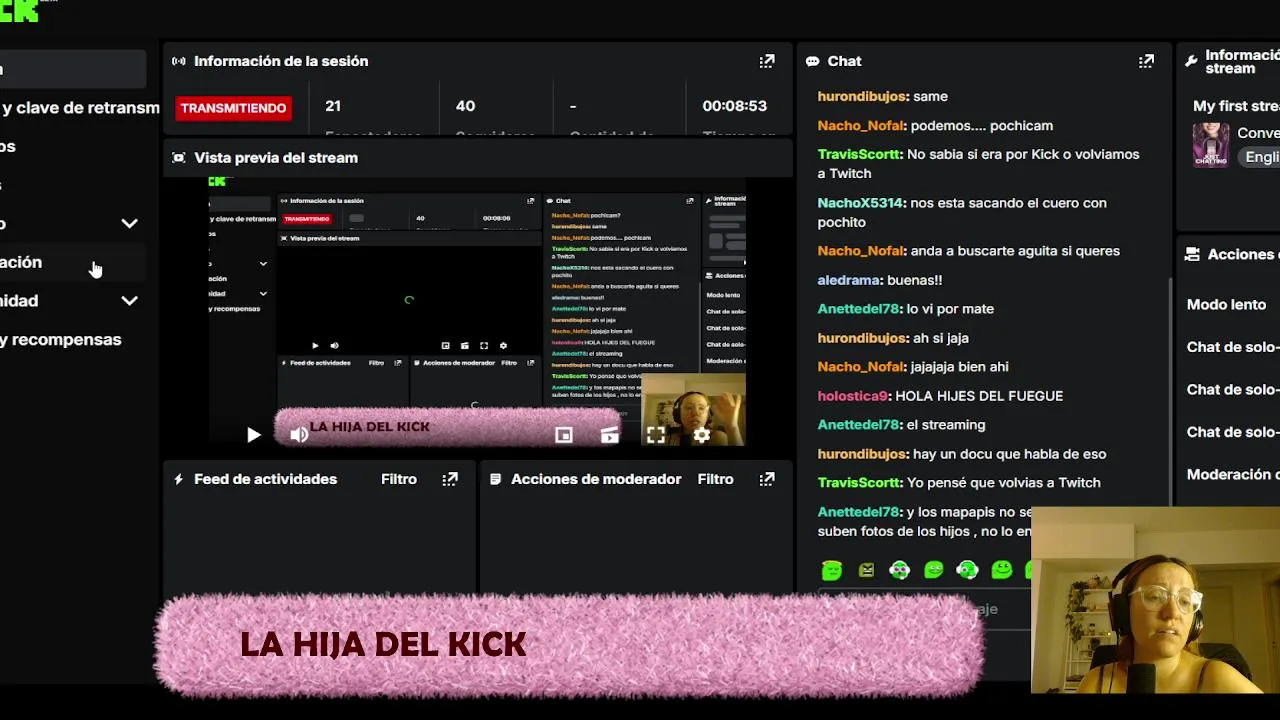Screen dimensions: 1280x720
Task: Pop out the Chat panel
Action: pyautogui.click(x=1147, y=61)
